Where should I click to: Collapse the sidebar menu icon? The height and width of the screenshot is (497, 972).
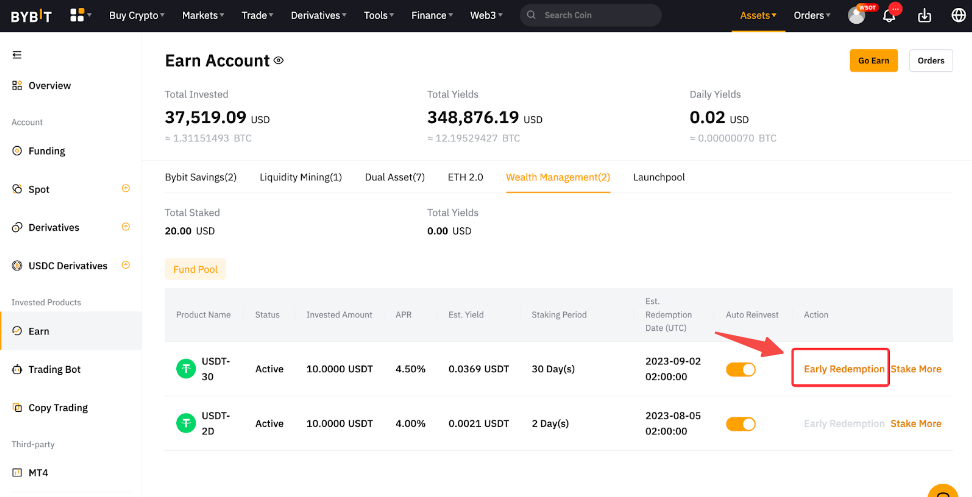pos(17,55)
